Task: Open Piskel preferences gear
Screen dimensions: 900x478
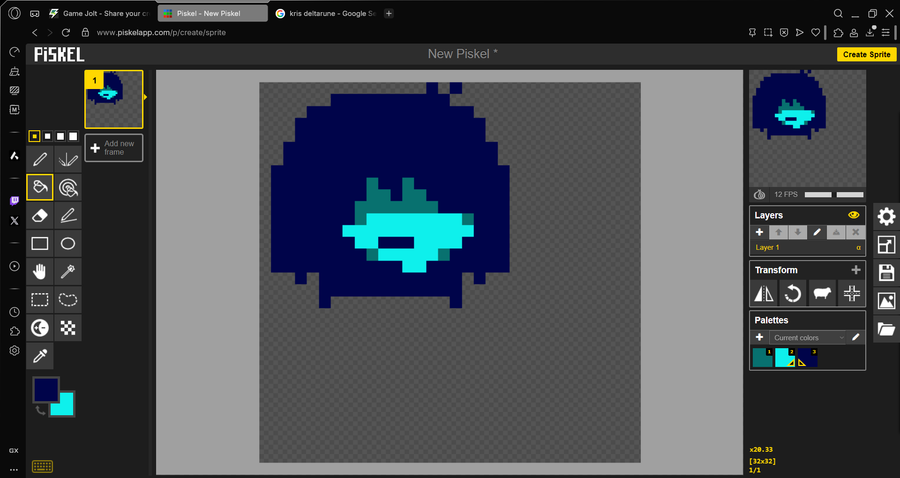Action: pyautogui.click(x=886, y=216)
